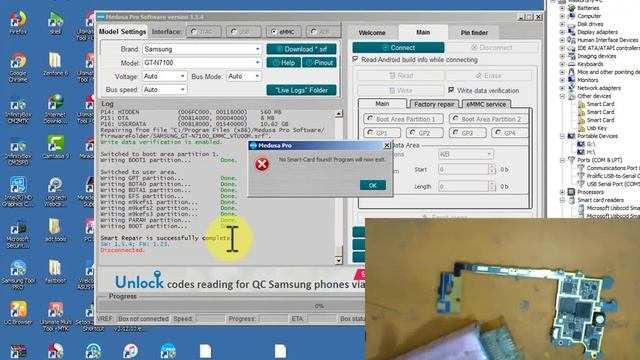Open the Model Settings tab
640x360 pixels.
122,32
